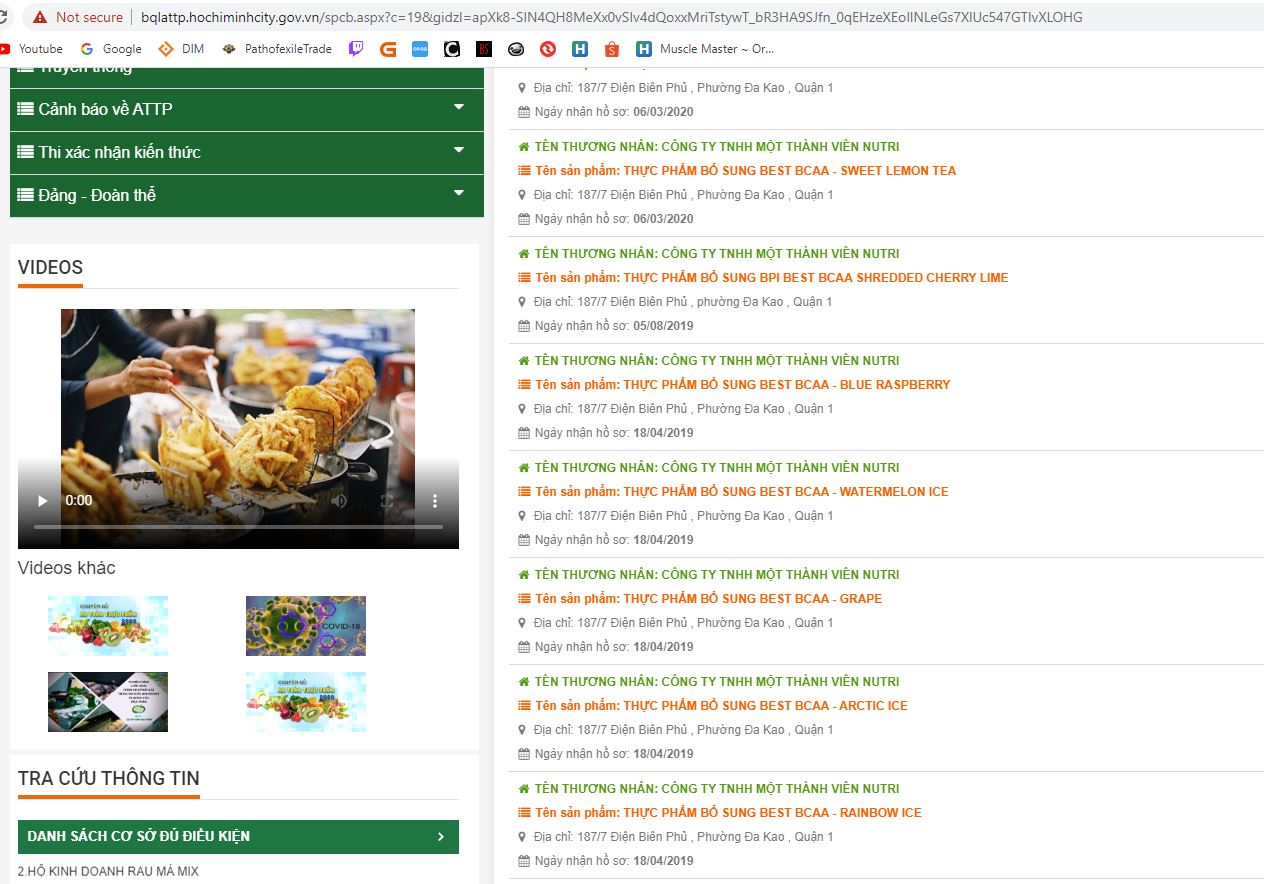1264x884 pixels.
Task: Open the Youtube bookmark
Action: (x=31, y=48)
